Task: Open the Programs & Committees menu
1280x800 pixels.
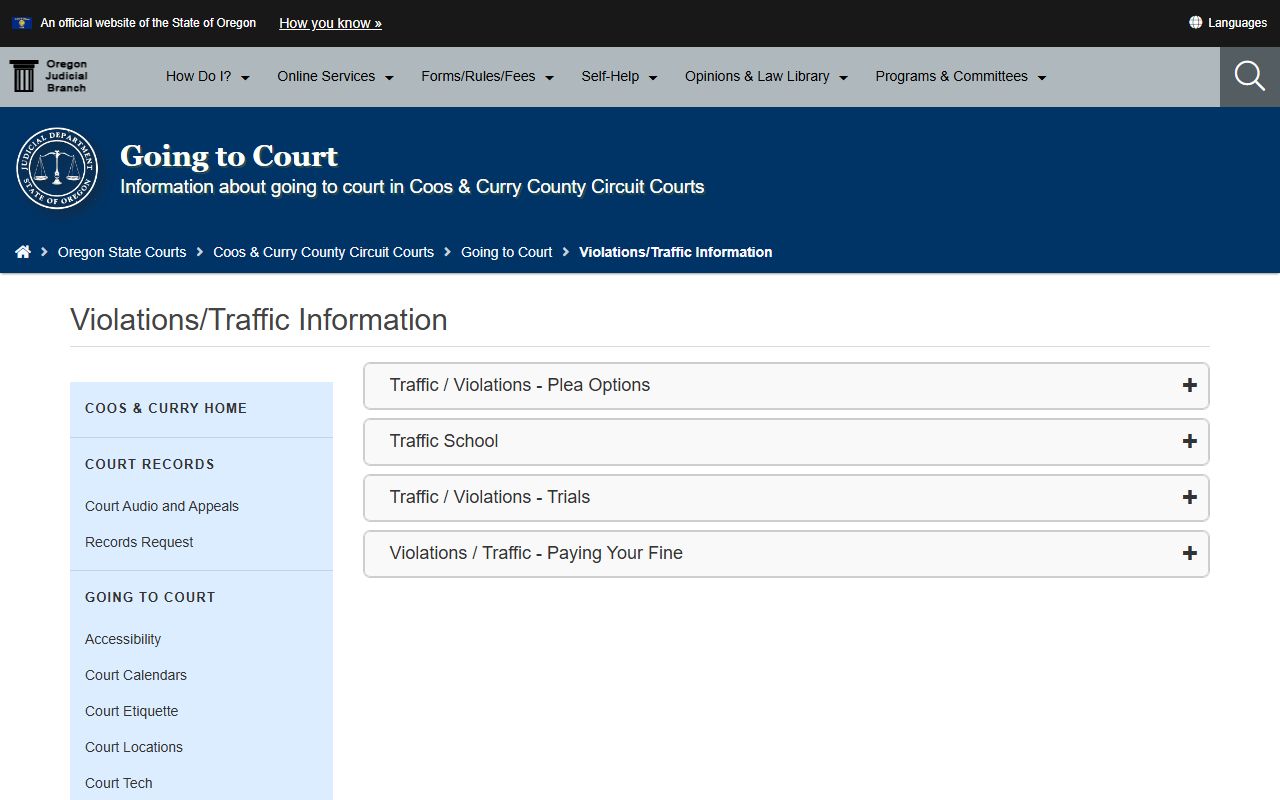Action: point(961,76)
